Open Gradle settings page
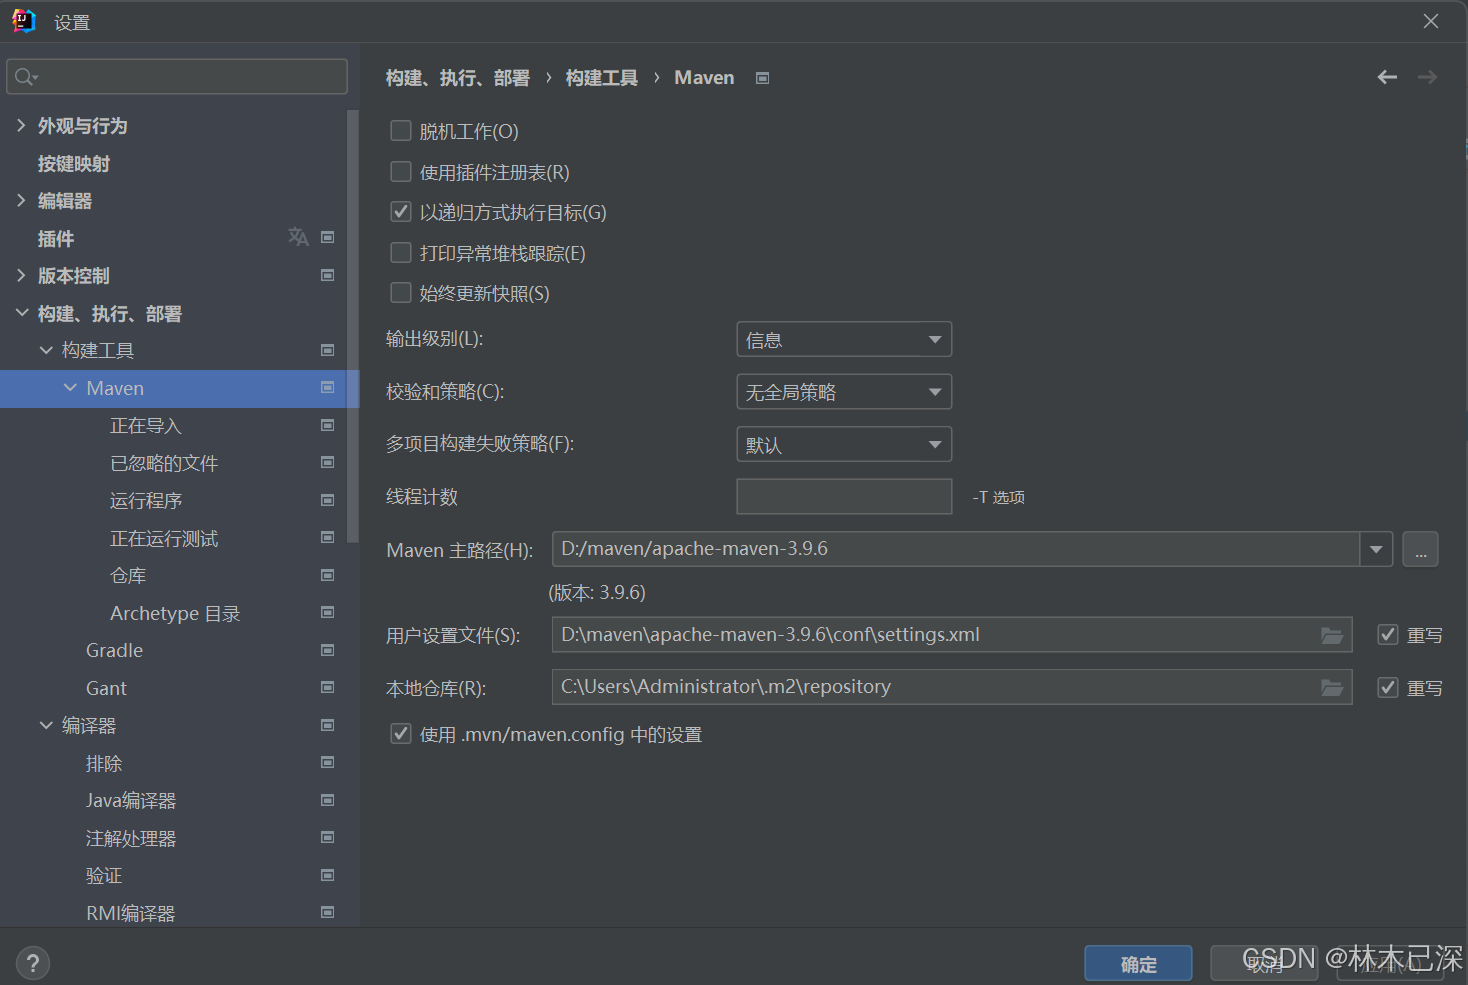This screenshot has height=985, width=1468. pos(114,651)
